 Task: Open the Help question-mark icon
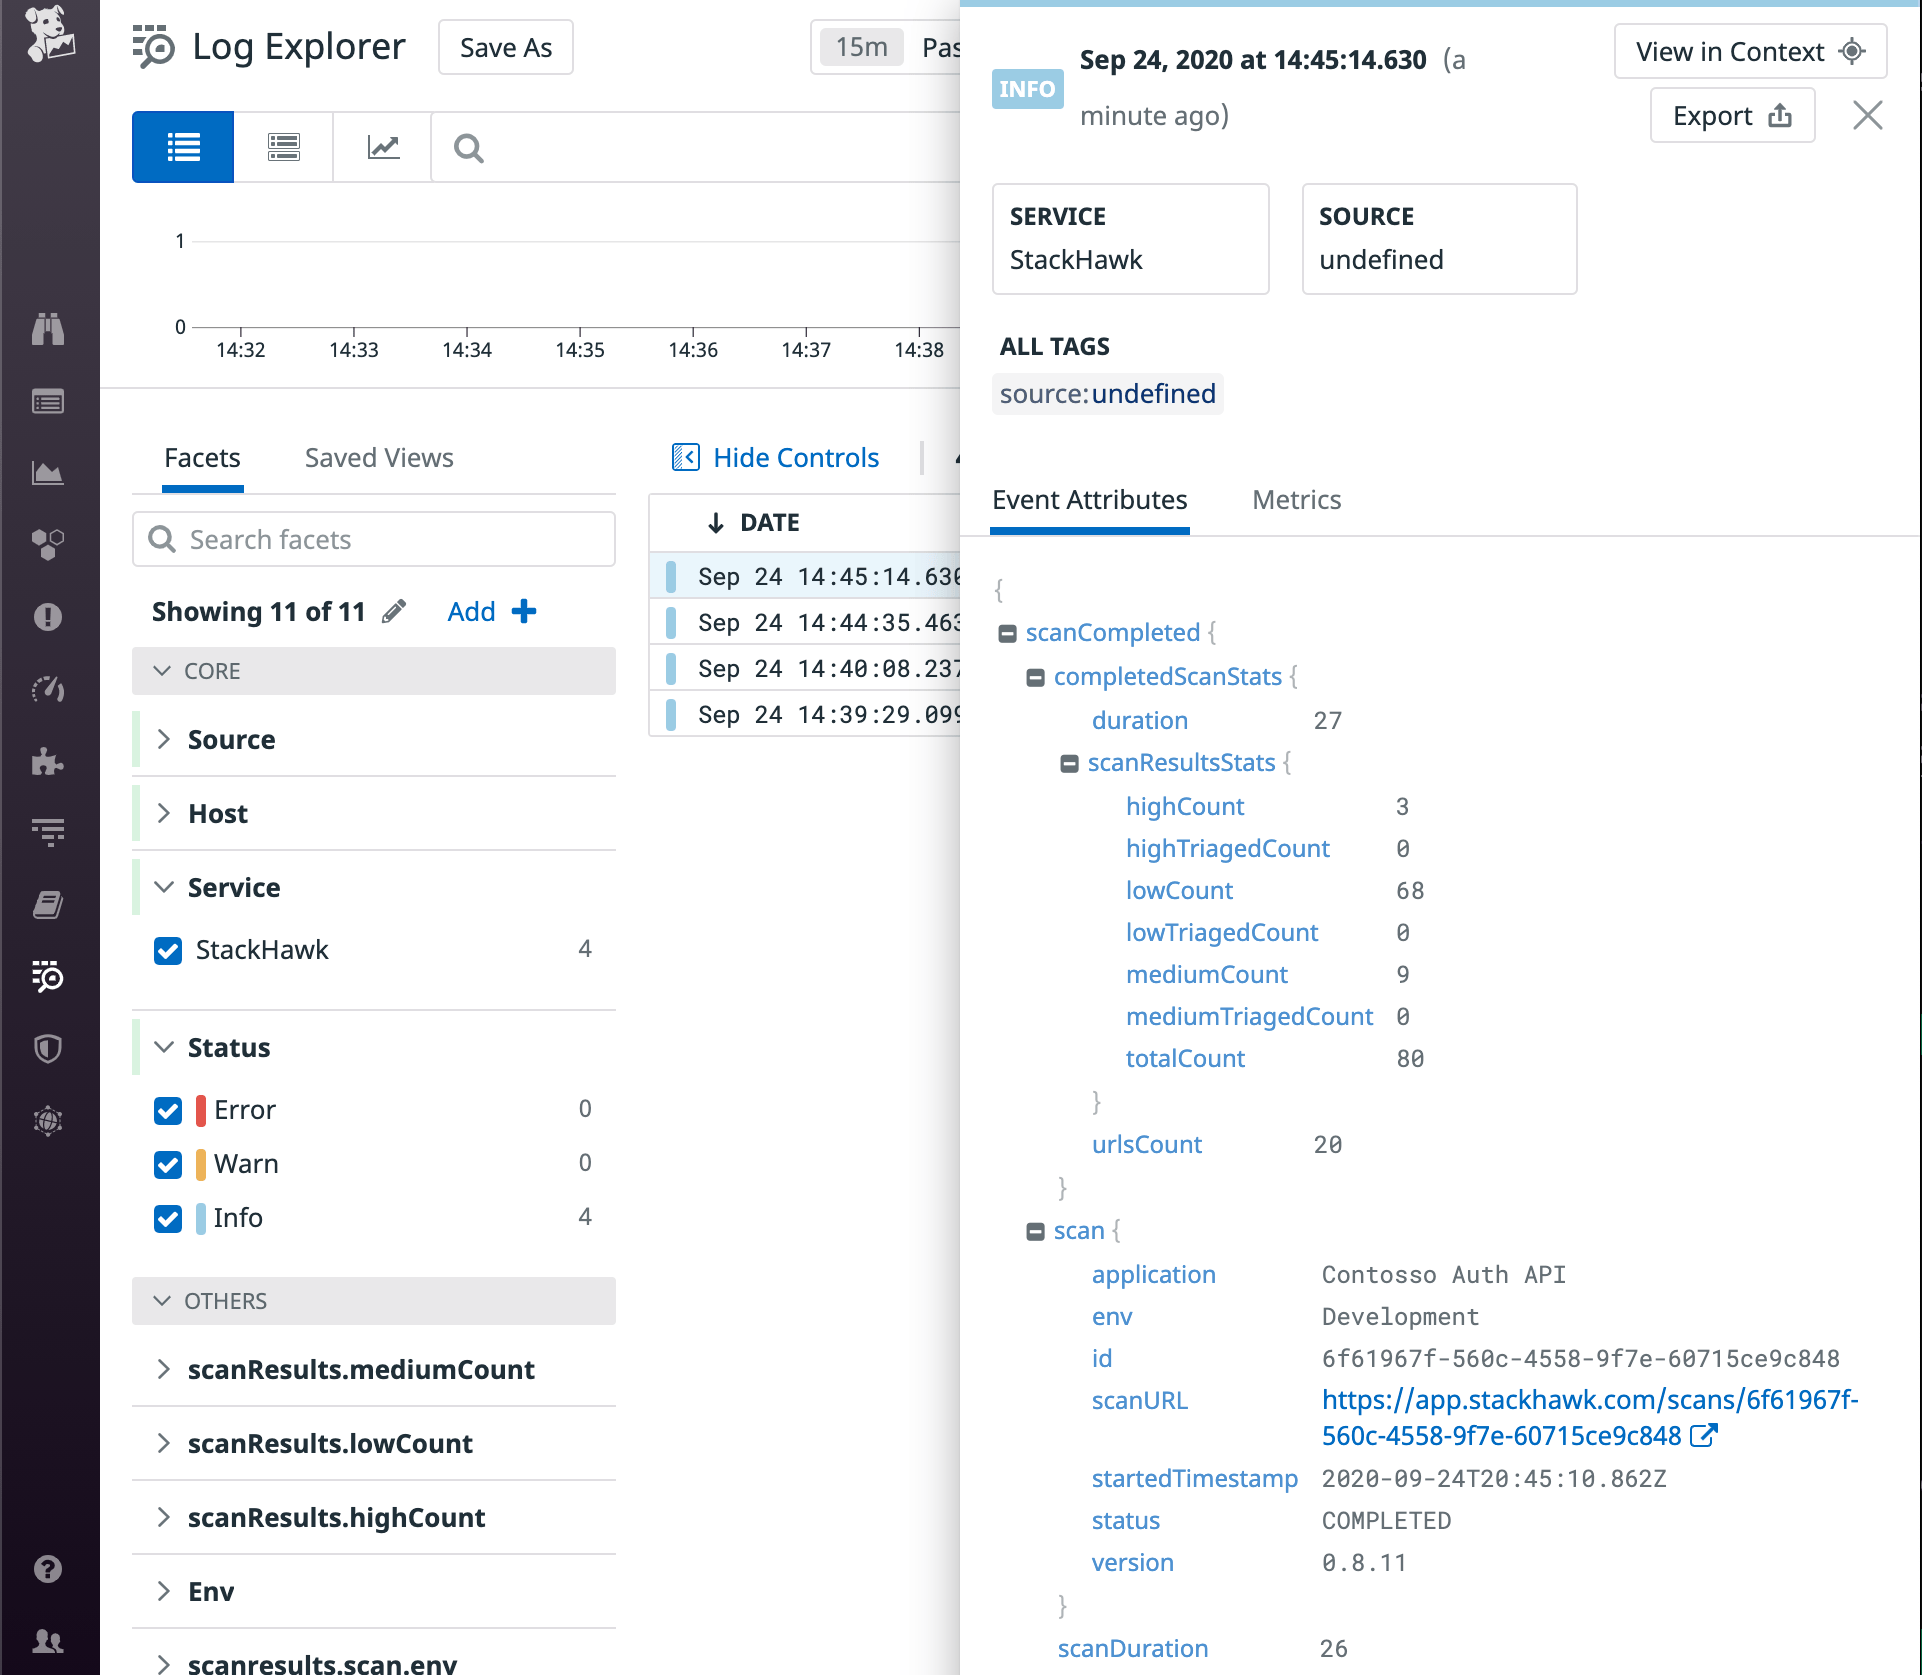(48, 1569)
